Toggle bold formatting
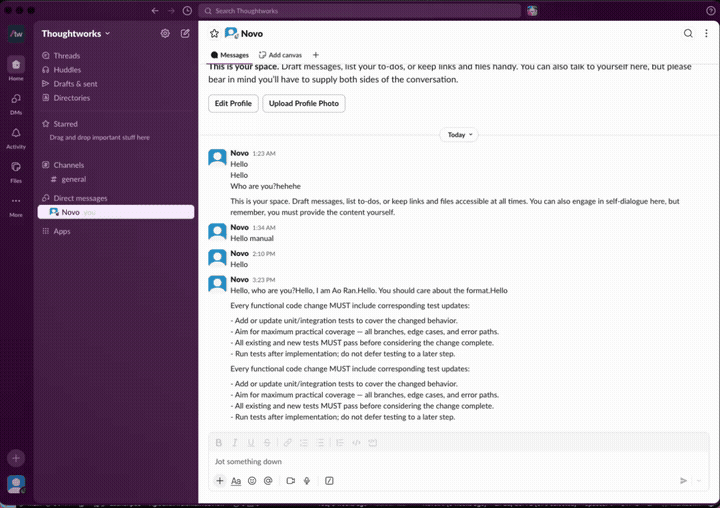The height and width of the screenshot is (508, 720). click(x=219, y=442)
